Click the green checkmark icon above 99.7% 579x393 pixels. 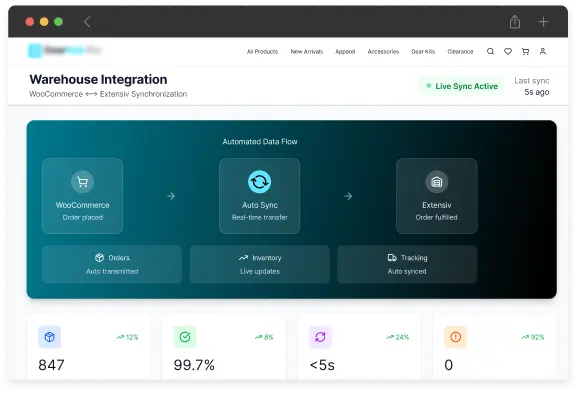tap(185, 337)
